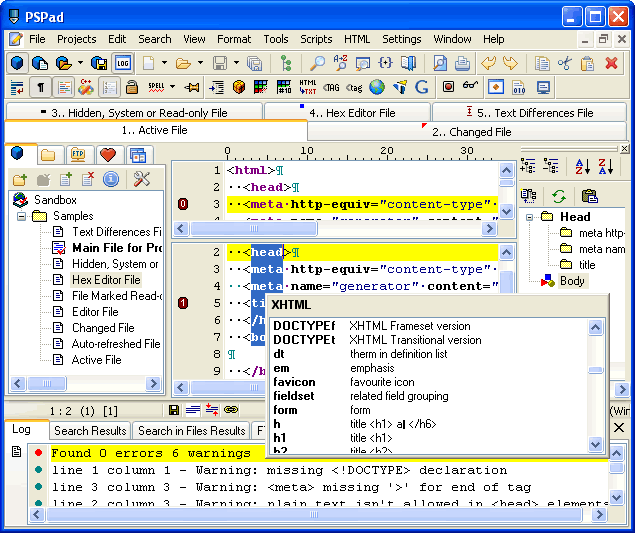The image size is (635, 533).
Task: Click the Open file folder icon
Action: click(183, 63)
